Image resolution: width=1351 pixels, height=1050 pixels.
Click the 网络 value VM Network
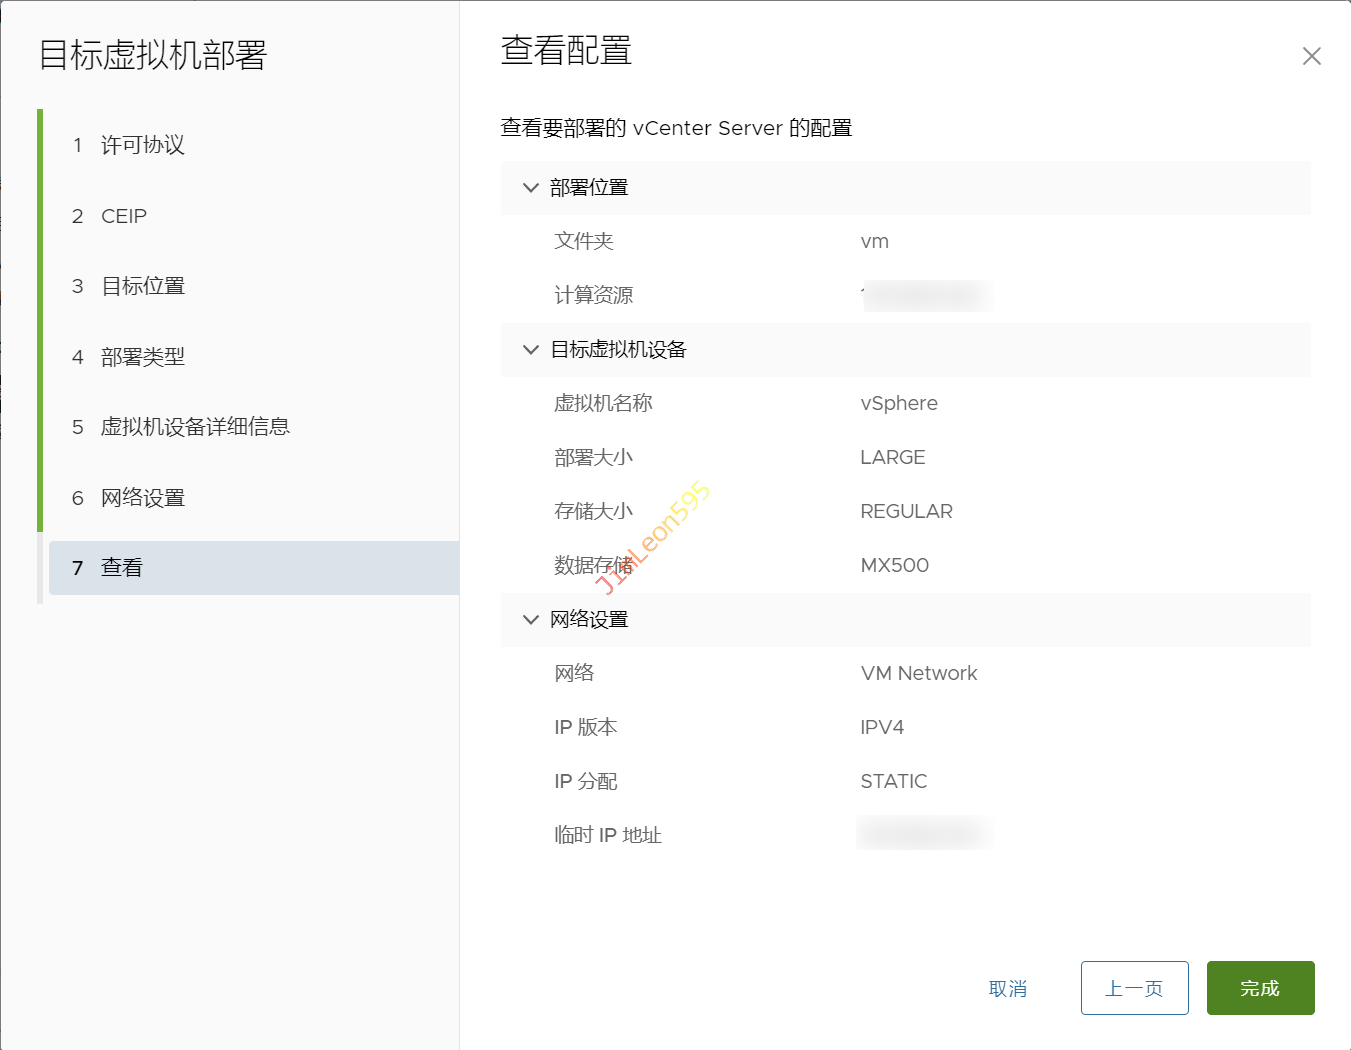tap(918, 673)
